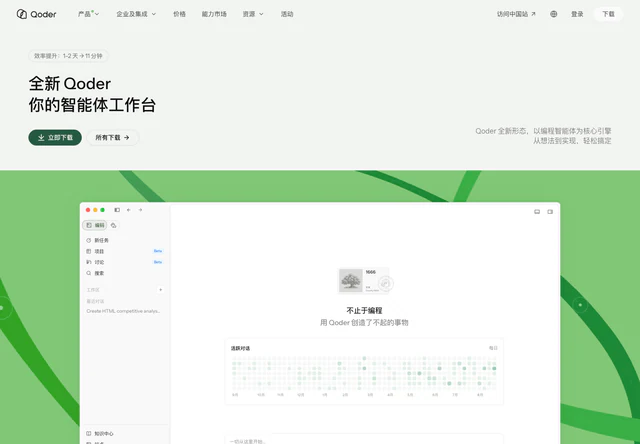Click 登录 to sign in

[577, 14]
